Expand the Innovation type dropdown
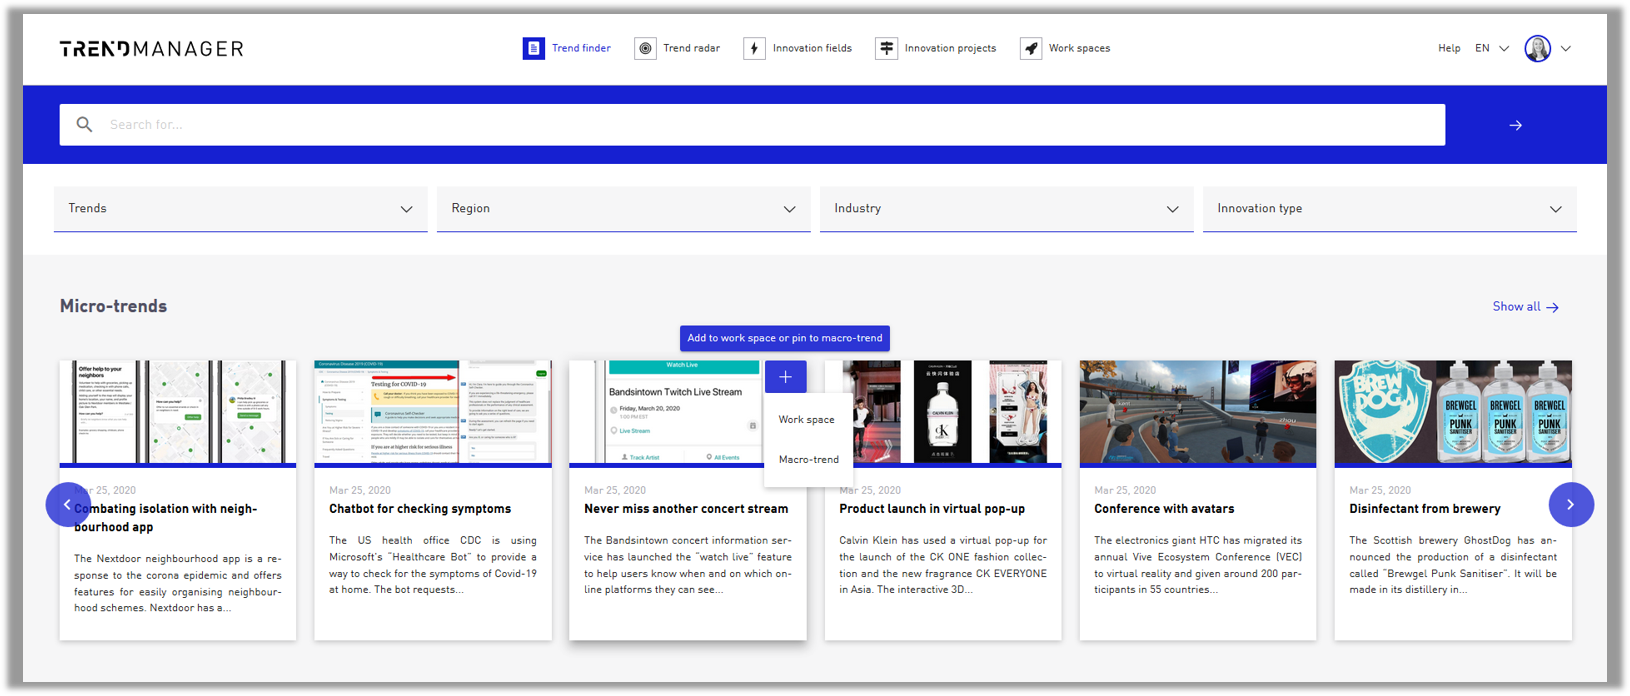1630x696 pixels. (x=1390, y=209)
